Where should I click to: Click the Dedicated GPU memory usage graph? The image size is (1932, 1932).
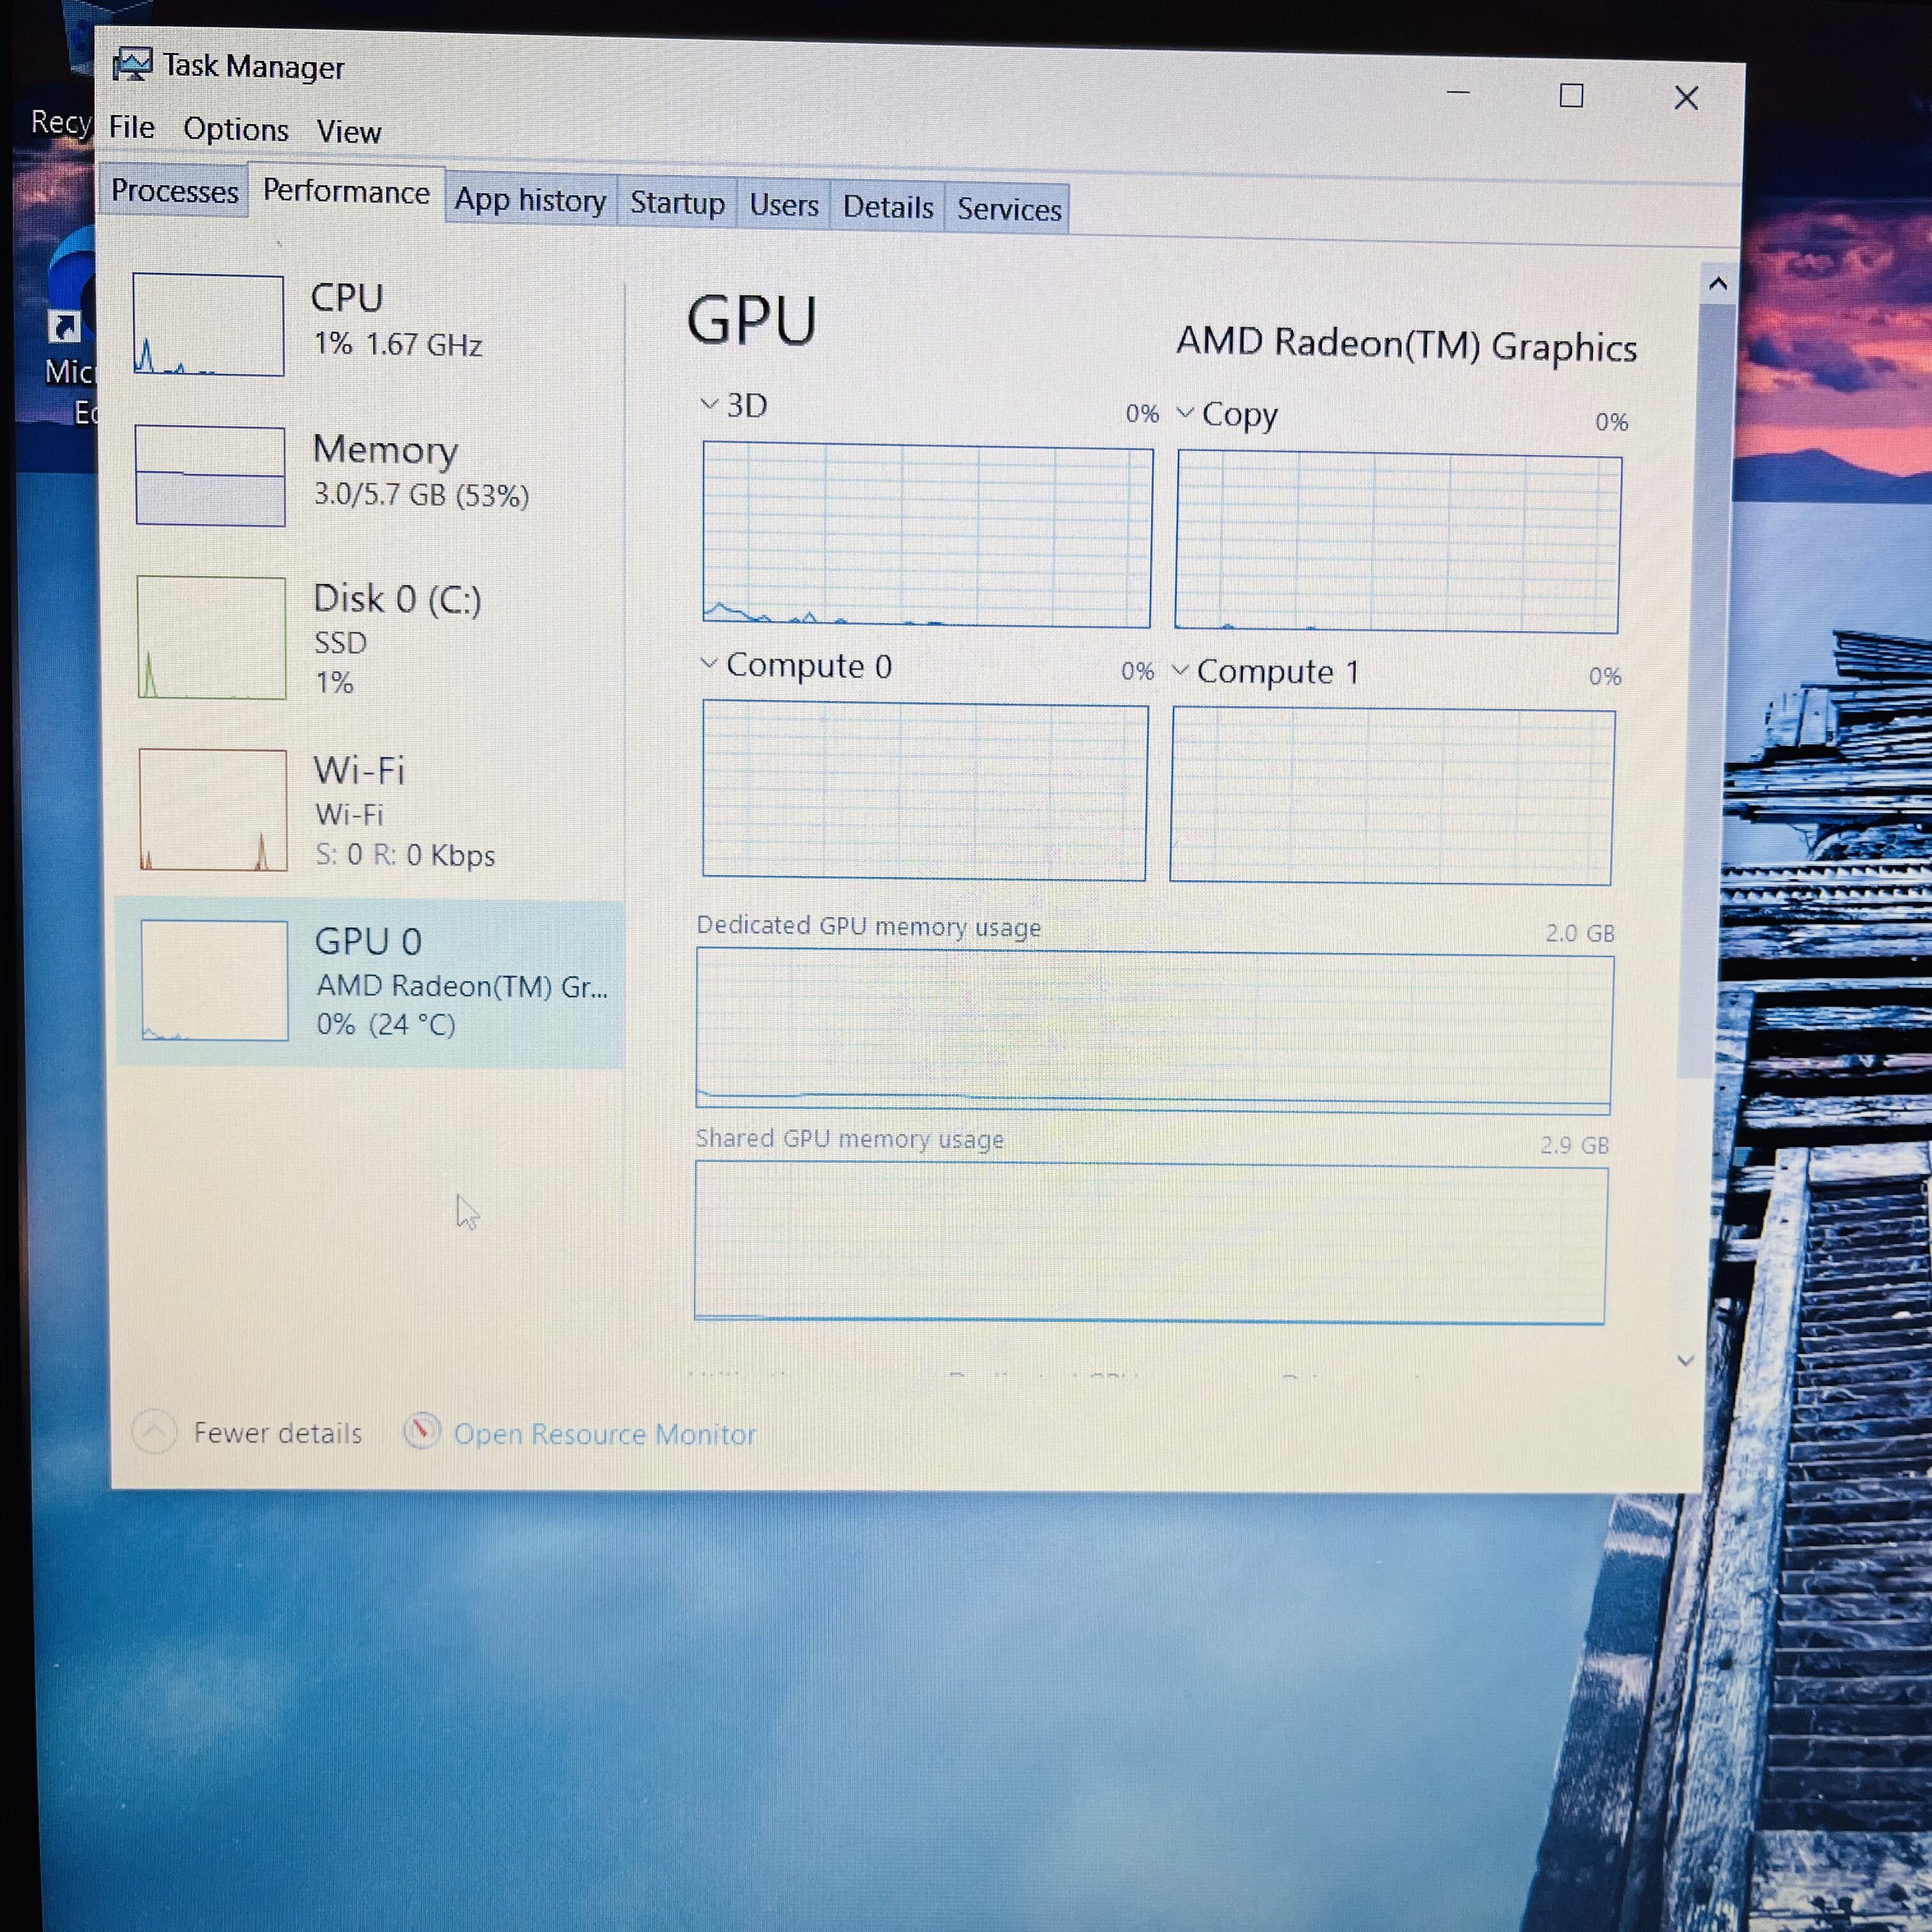[1154, 1030]
